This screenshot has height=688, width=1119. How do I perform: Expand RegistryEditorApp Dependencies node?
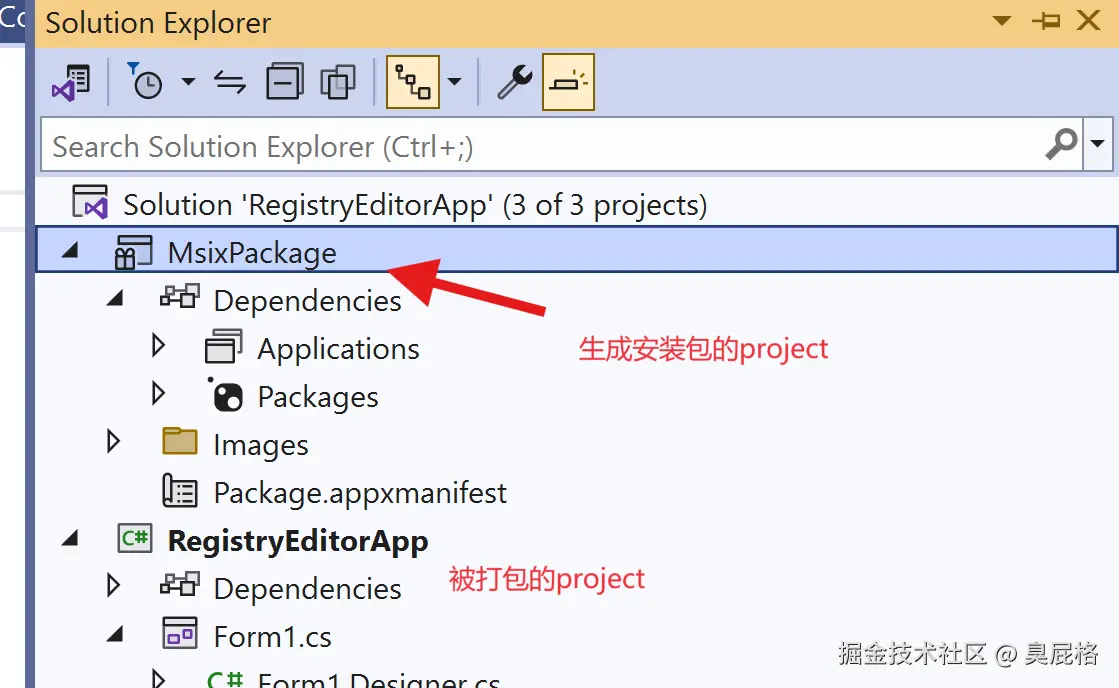point(113,585)
